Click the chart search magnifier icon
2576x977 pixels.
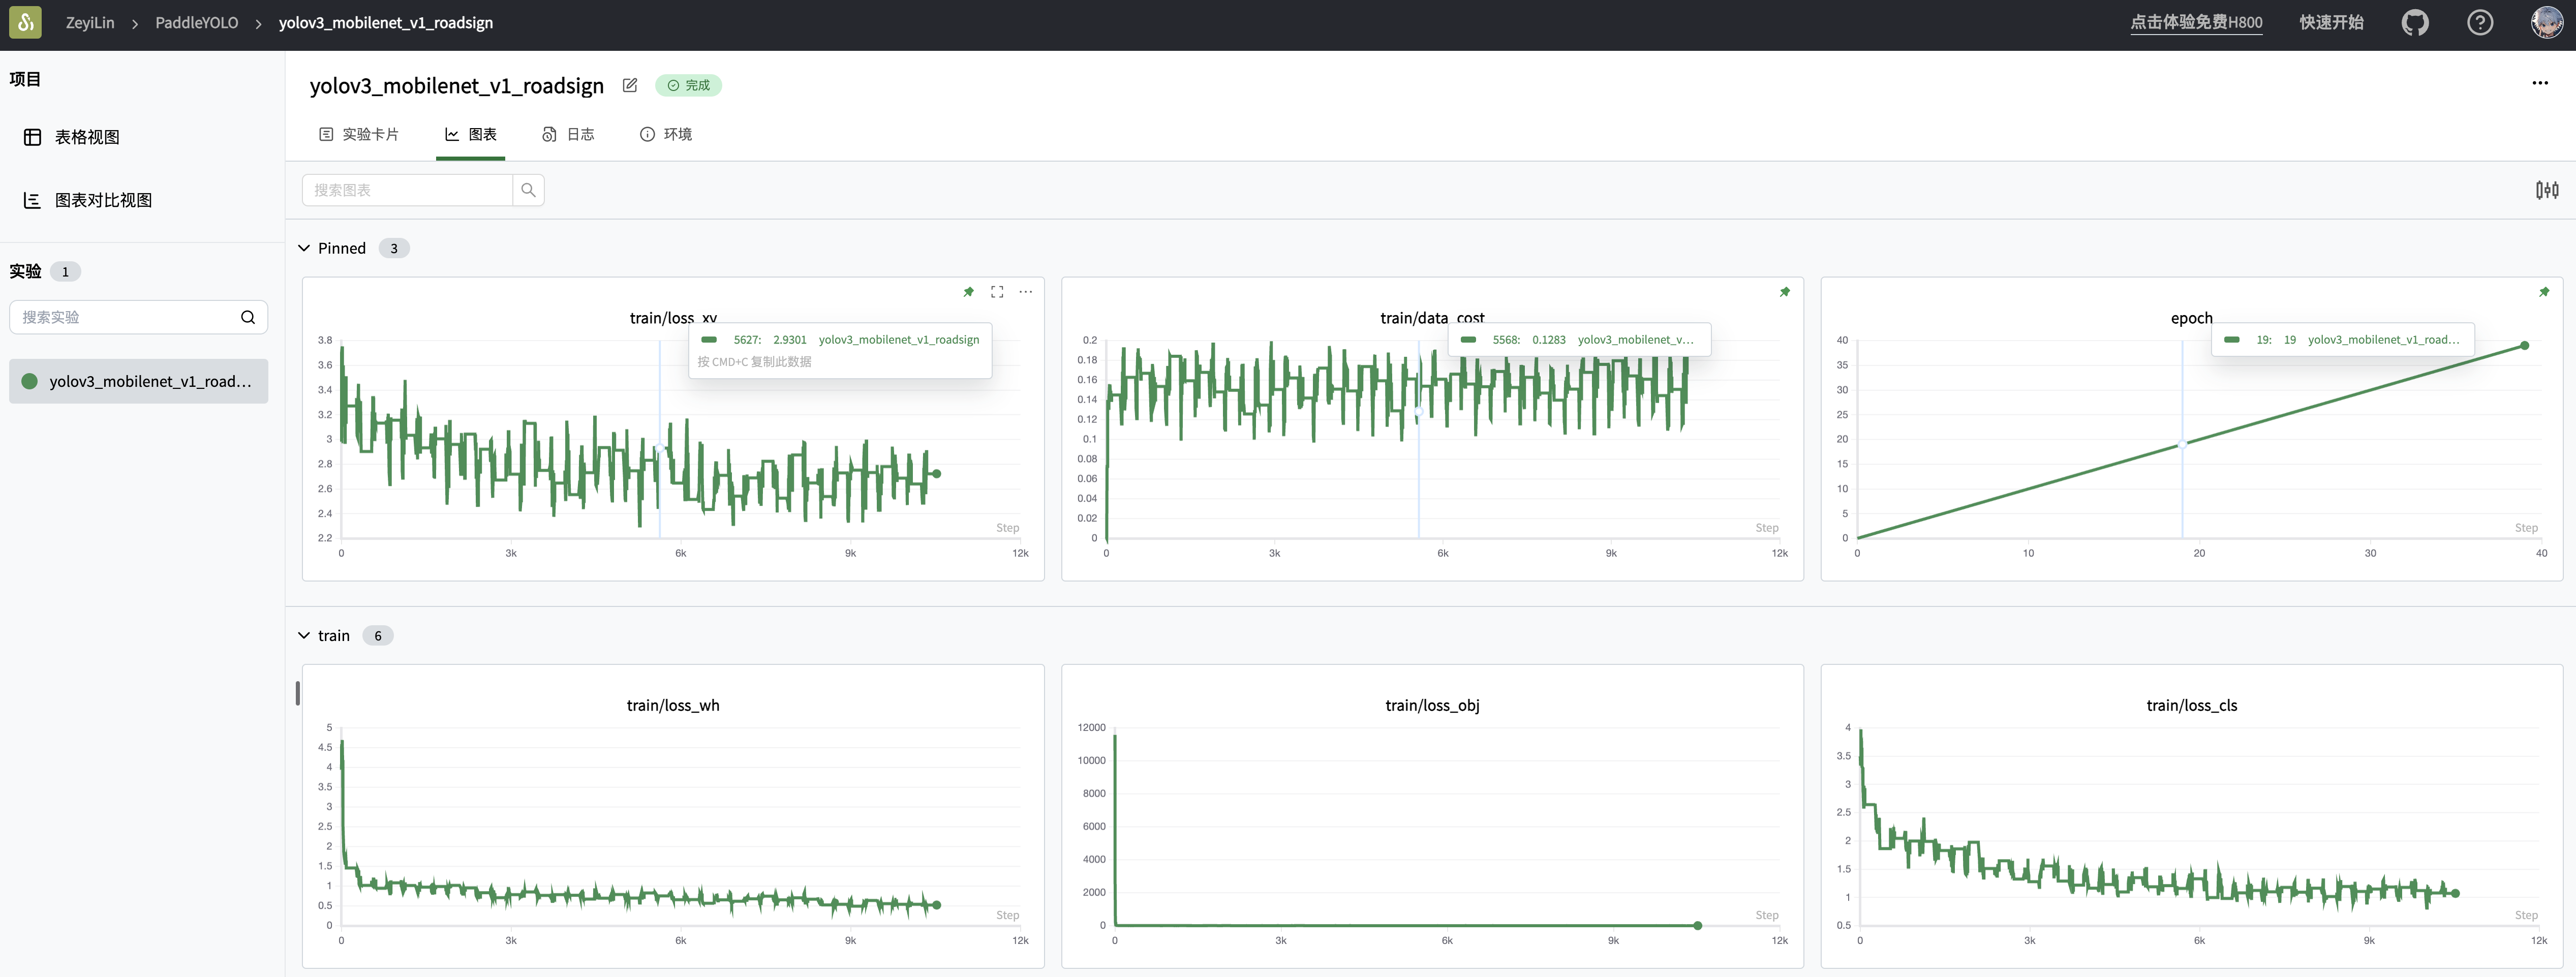tap(528, 190)
